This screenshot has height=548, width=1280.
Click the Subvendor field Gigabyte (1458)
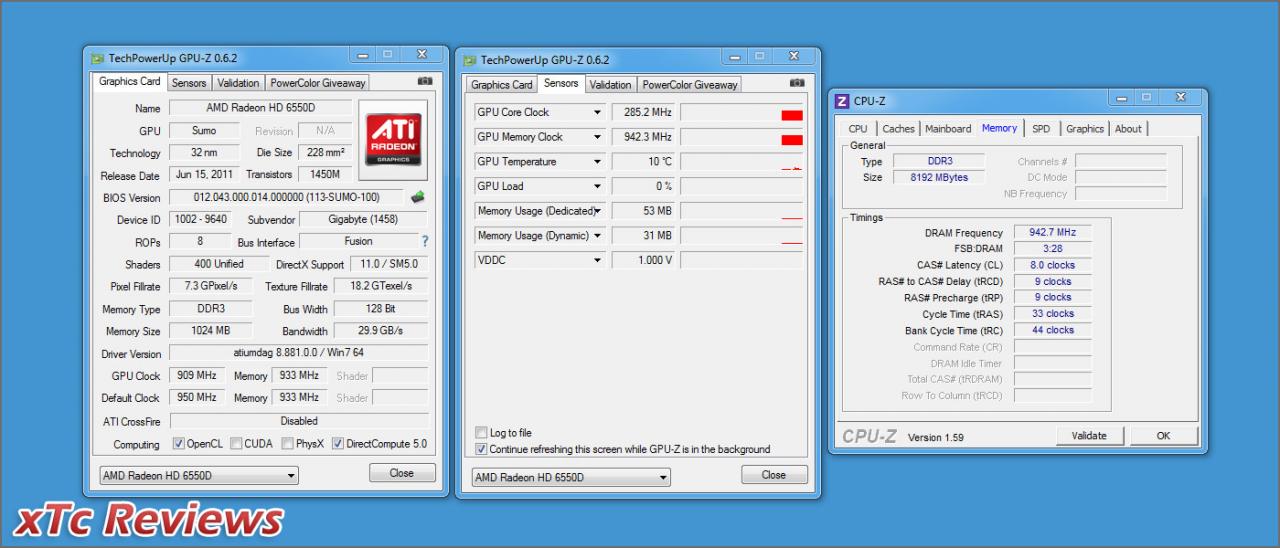(x=364, y=219)
